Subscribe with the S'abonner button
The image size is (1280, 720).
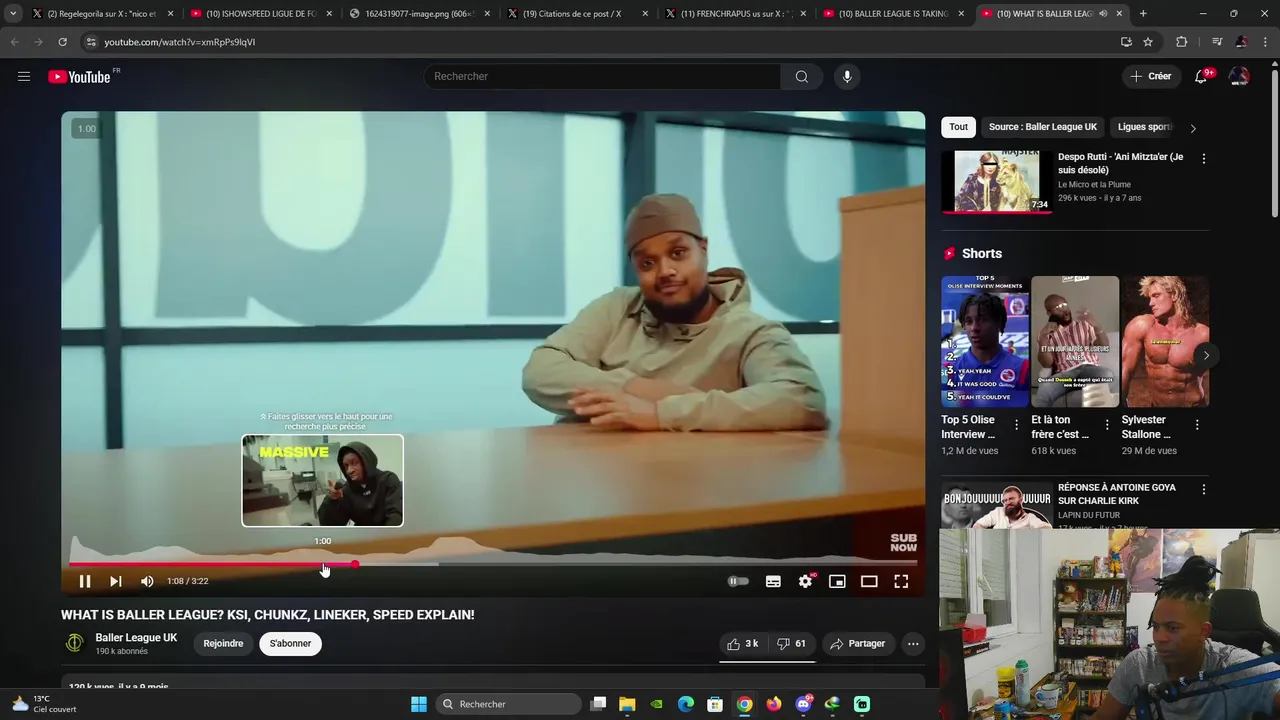tap(290, 644)
